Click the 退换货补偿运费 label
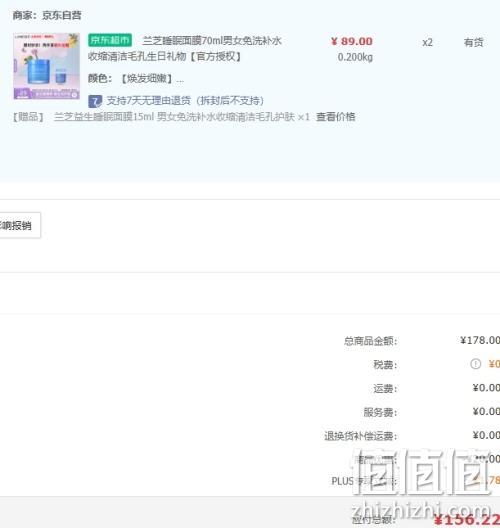The image size is (500, 528). click(x=361, y=436)
